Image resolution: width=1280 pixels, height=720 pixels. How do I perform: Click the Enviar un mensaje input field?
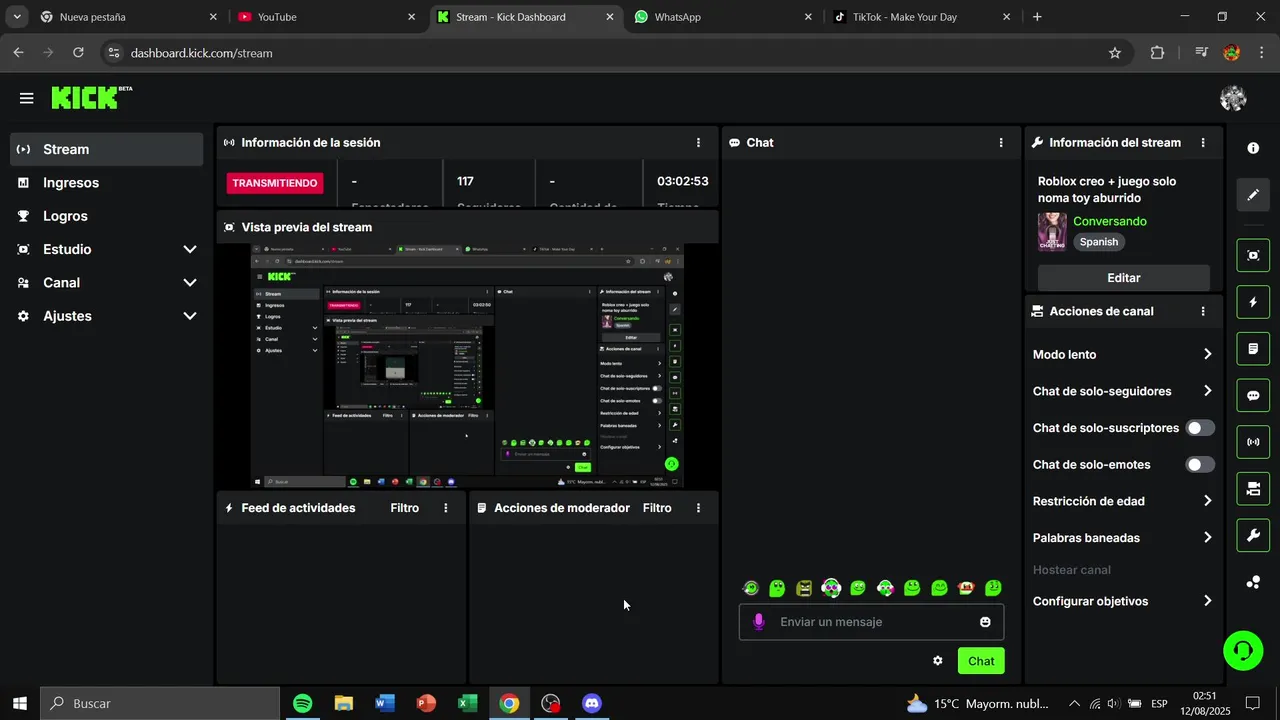click(x=871, y=622)
